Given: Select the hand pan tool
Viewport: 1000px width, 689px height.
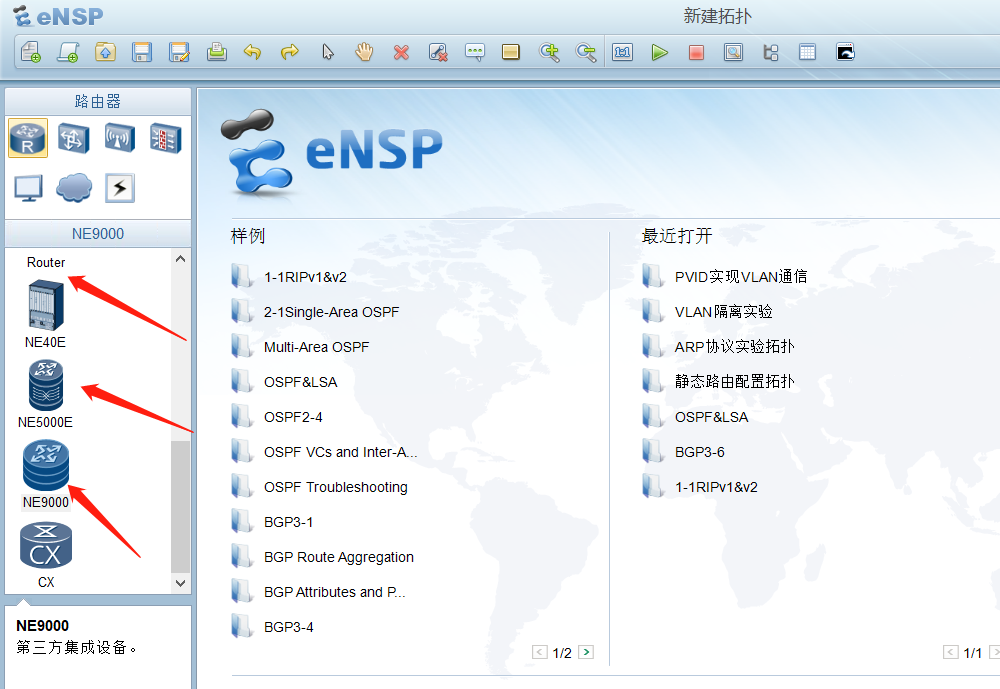Looking at the screenshot, I should [x=364, y=52].
